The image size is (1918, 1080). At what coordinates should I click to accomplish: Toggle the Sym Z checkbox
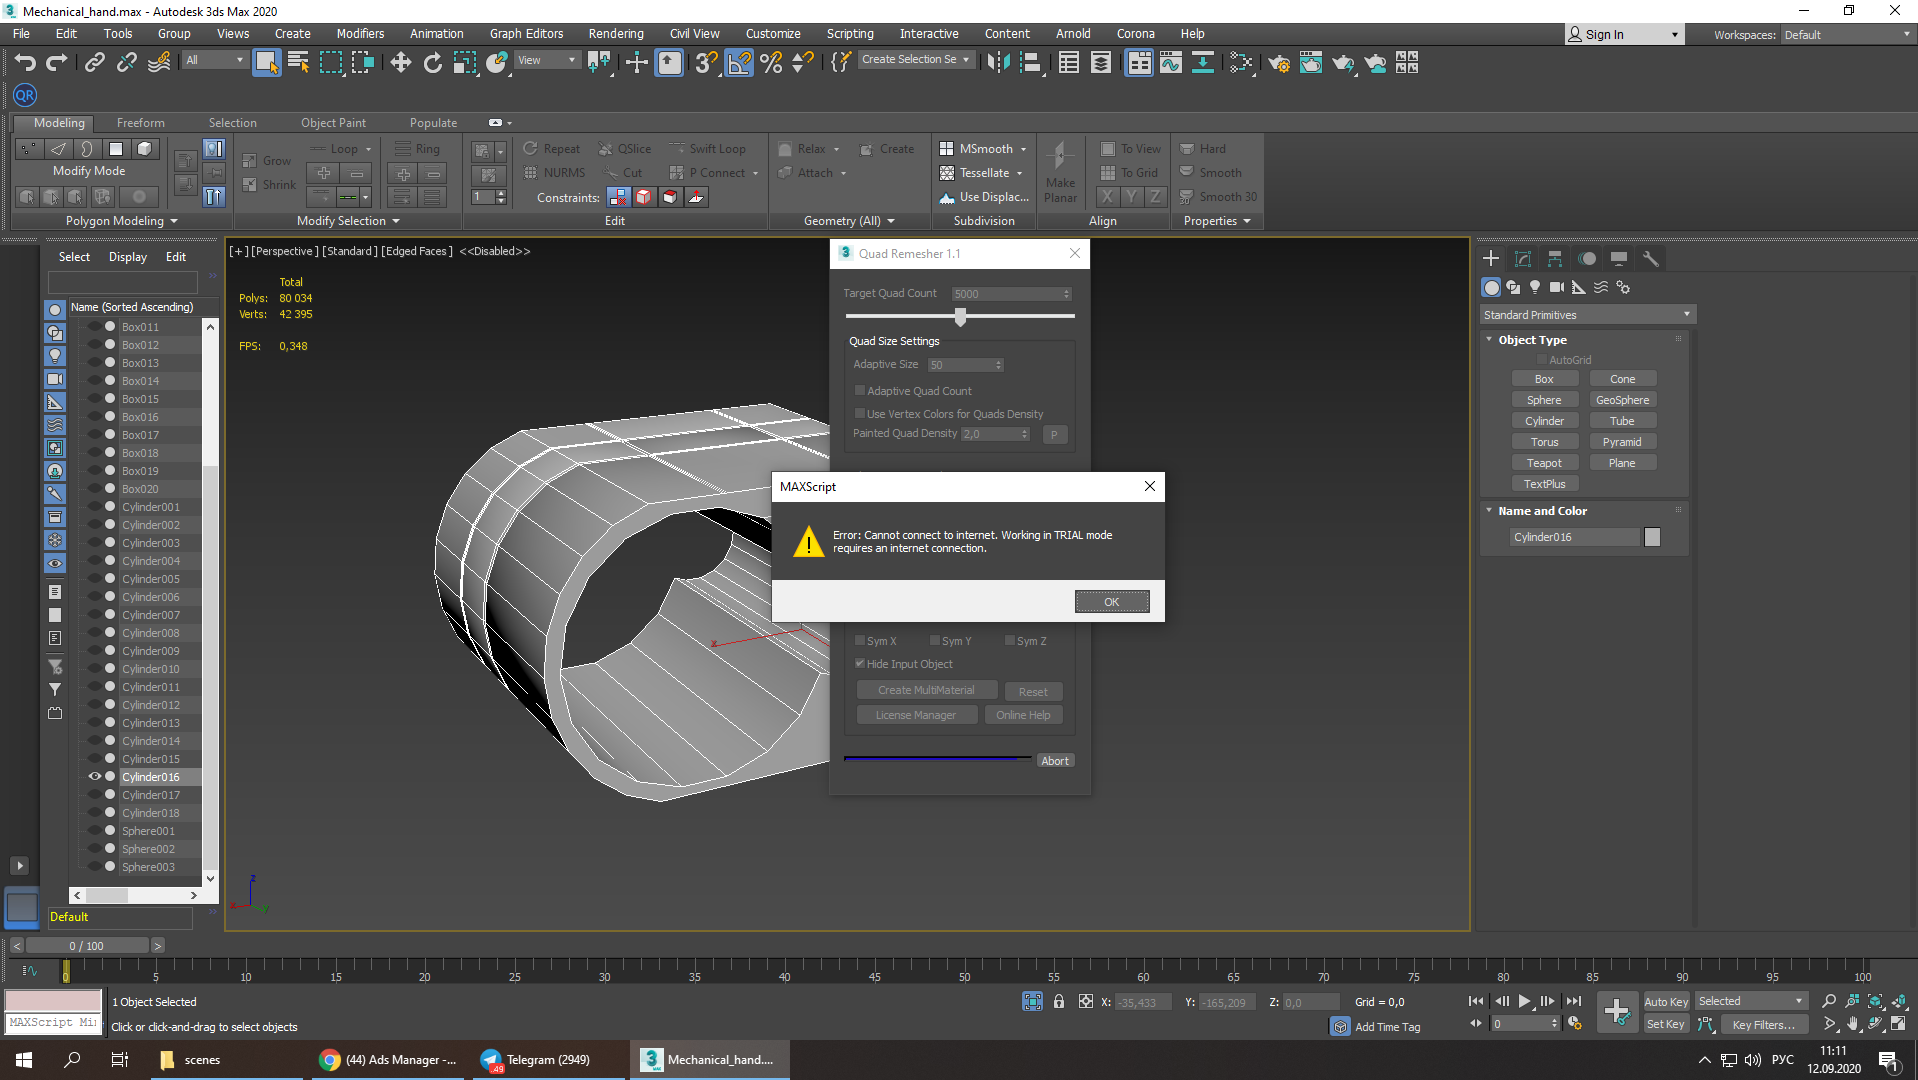tap(1009, 641)
